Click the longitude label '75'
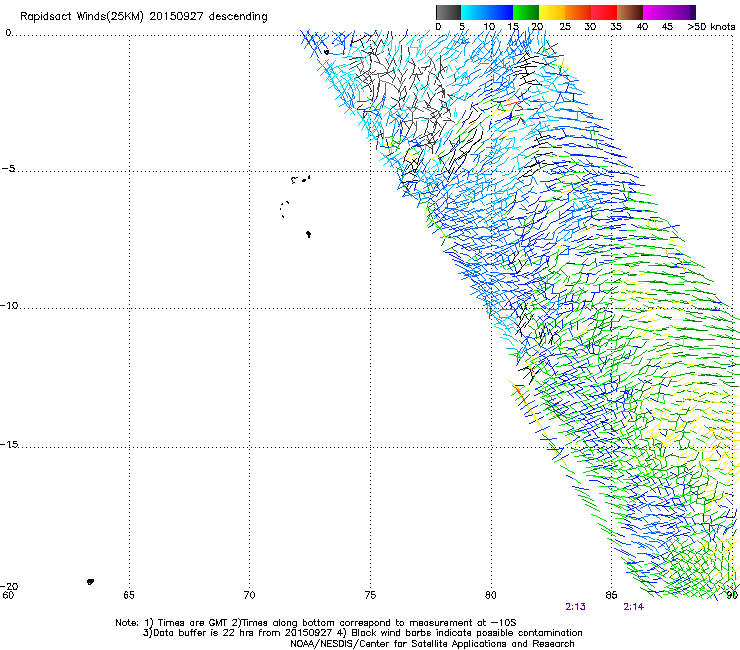Screen dimensions: 740x650 coord(370,595)
